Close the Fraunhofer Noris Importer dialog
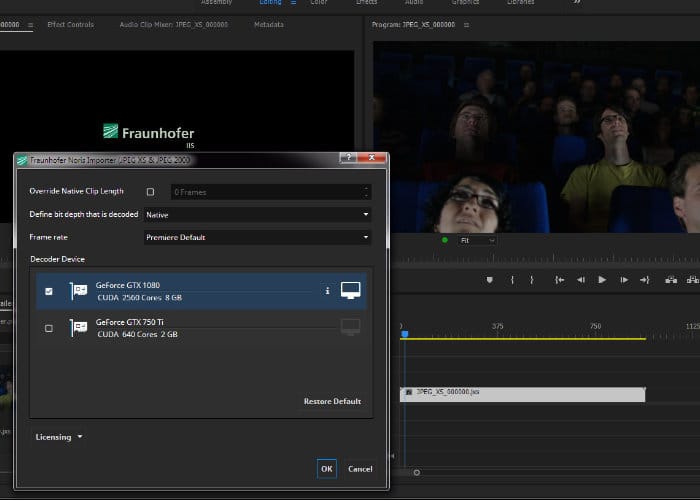This screenshot has height=500, width=700. pyautogui.click(x=371, y=158)
